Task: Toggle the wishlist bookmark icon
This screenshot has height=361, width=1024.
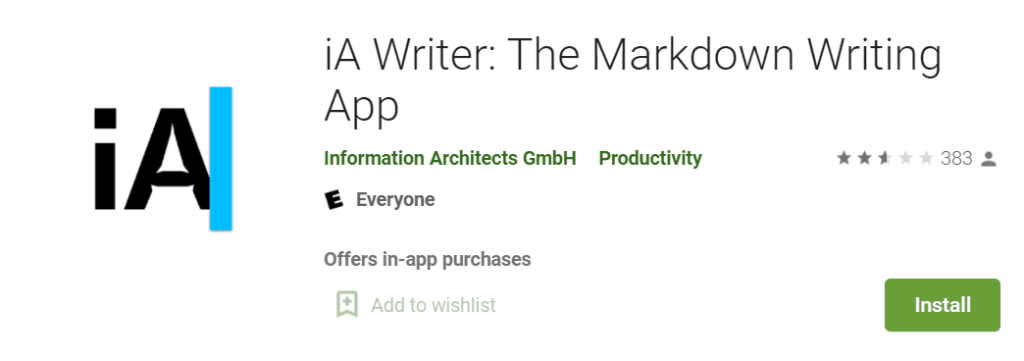Action: (347, 304)
